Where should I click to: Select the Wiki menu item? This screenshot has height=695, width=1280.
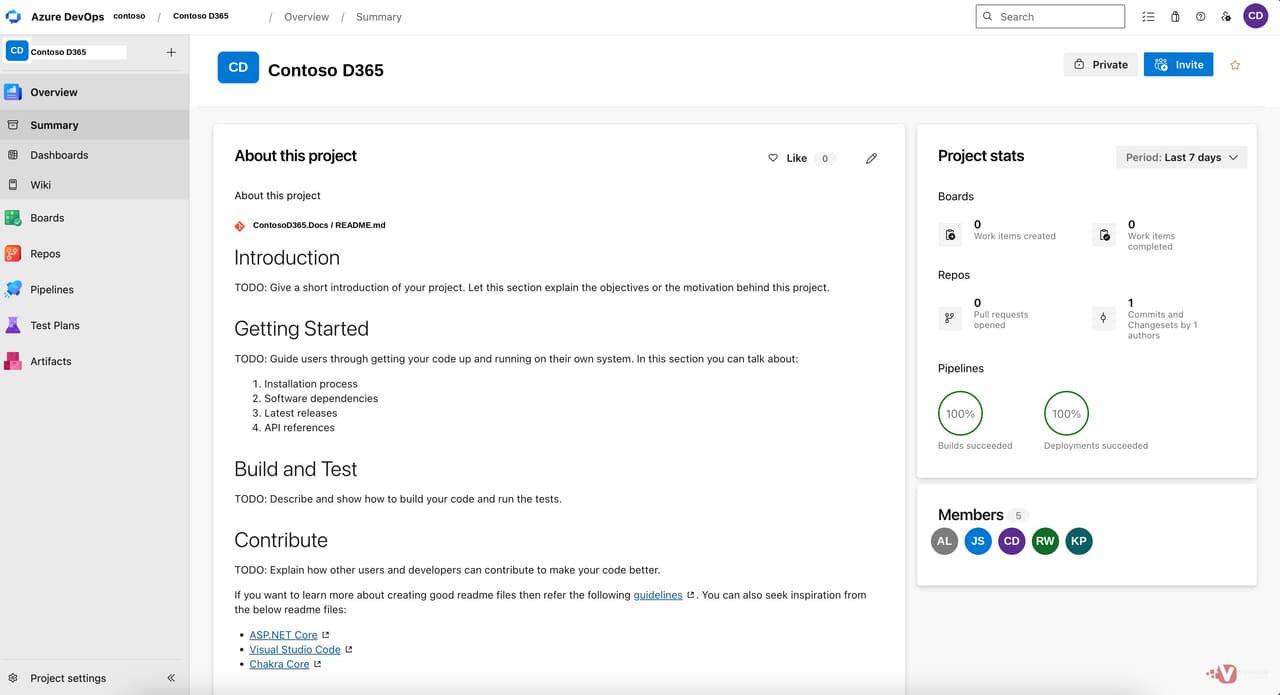coord(94,185)
